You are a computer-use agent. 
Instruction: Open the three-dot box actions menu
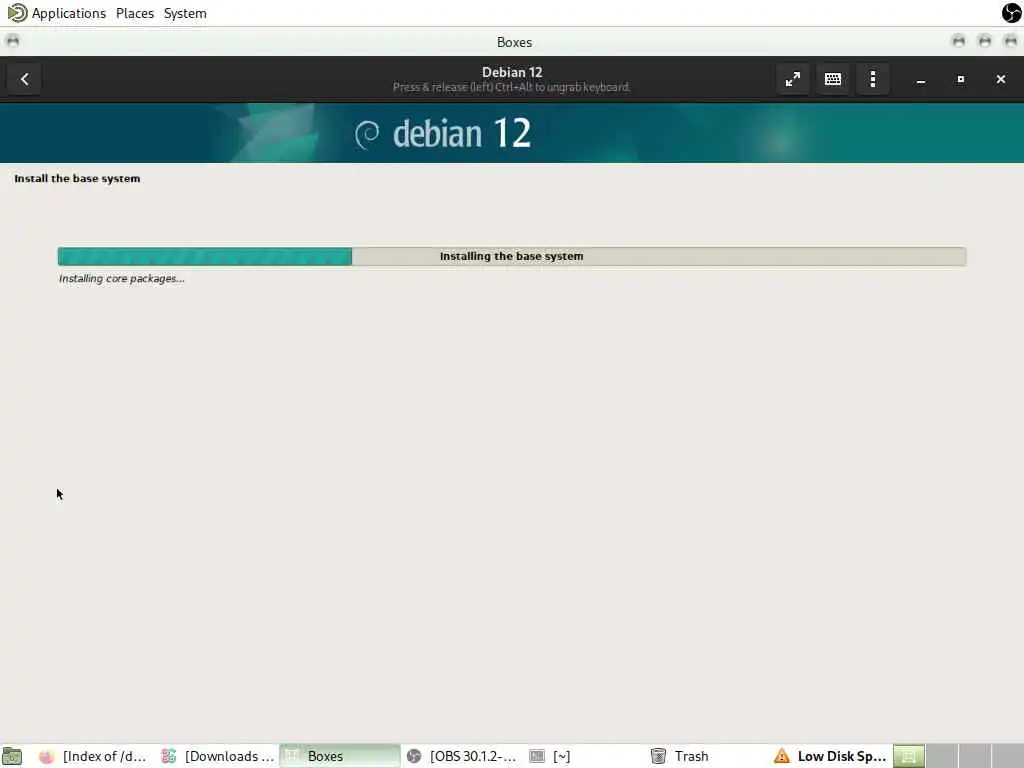pyautogui.click(x=872, y=79)
